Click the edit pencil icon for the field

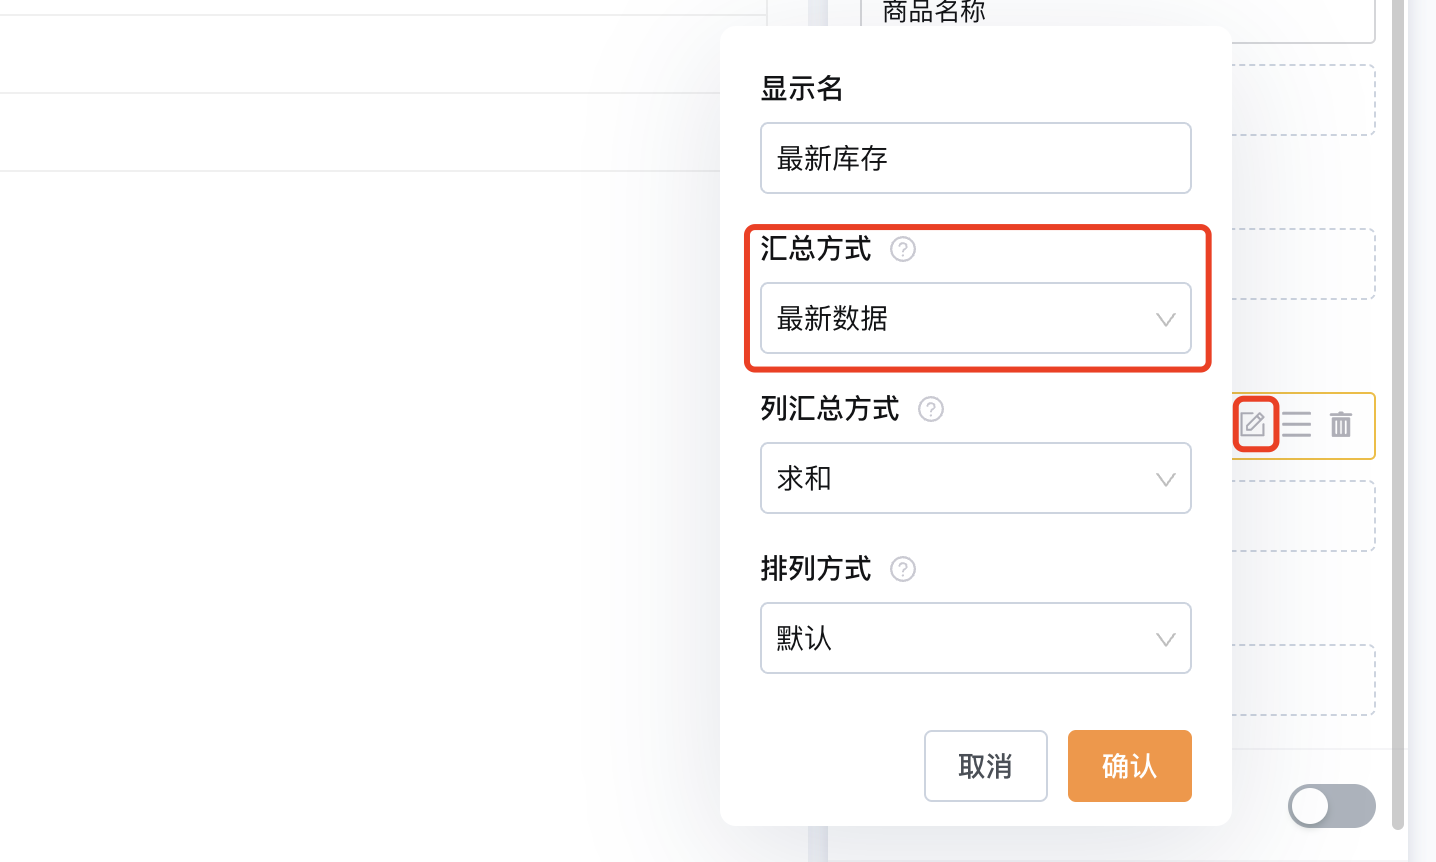coord(1253,425)
